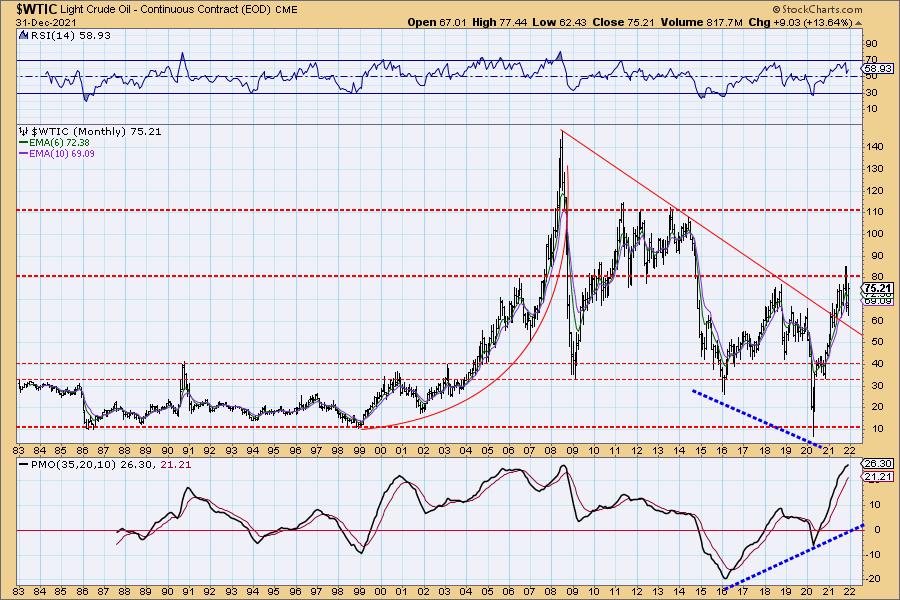
Task: Click the 130 price axis label
Action: click(874, 169)
